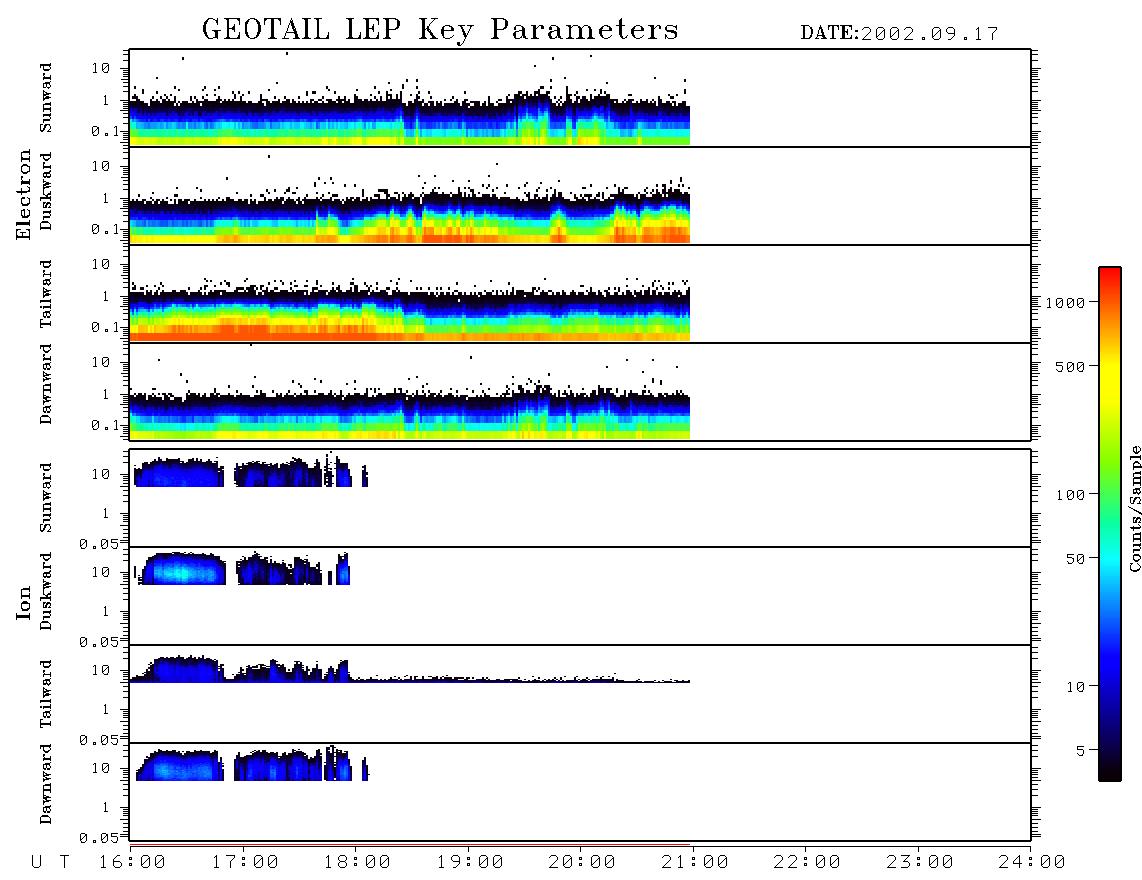Open the Electron Tailward spectrogram panel
The image size is (1142, 880).
(x=580, y=294)
